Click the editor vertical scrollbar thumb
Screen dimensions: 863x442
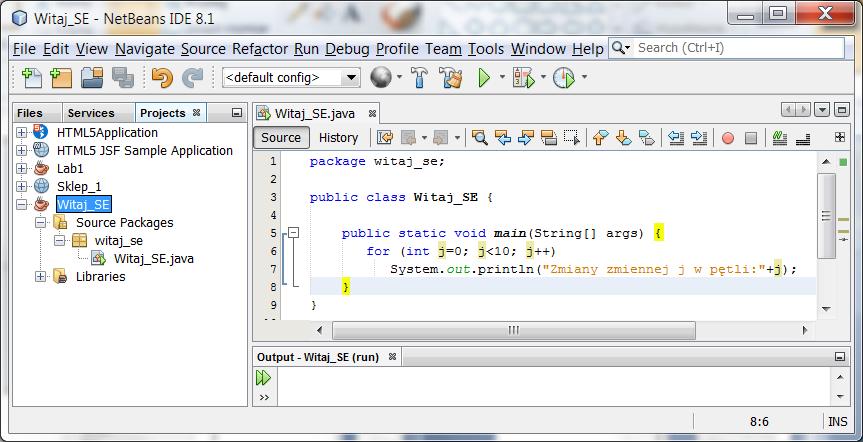click(826, 216)
